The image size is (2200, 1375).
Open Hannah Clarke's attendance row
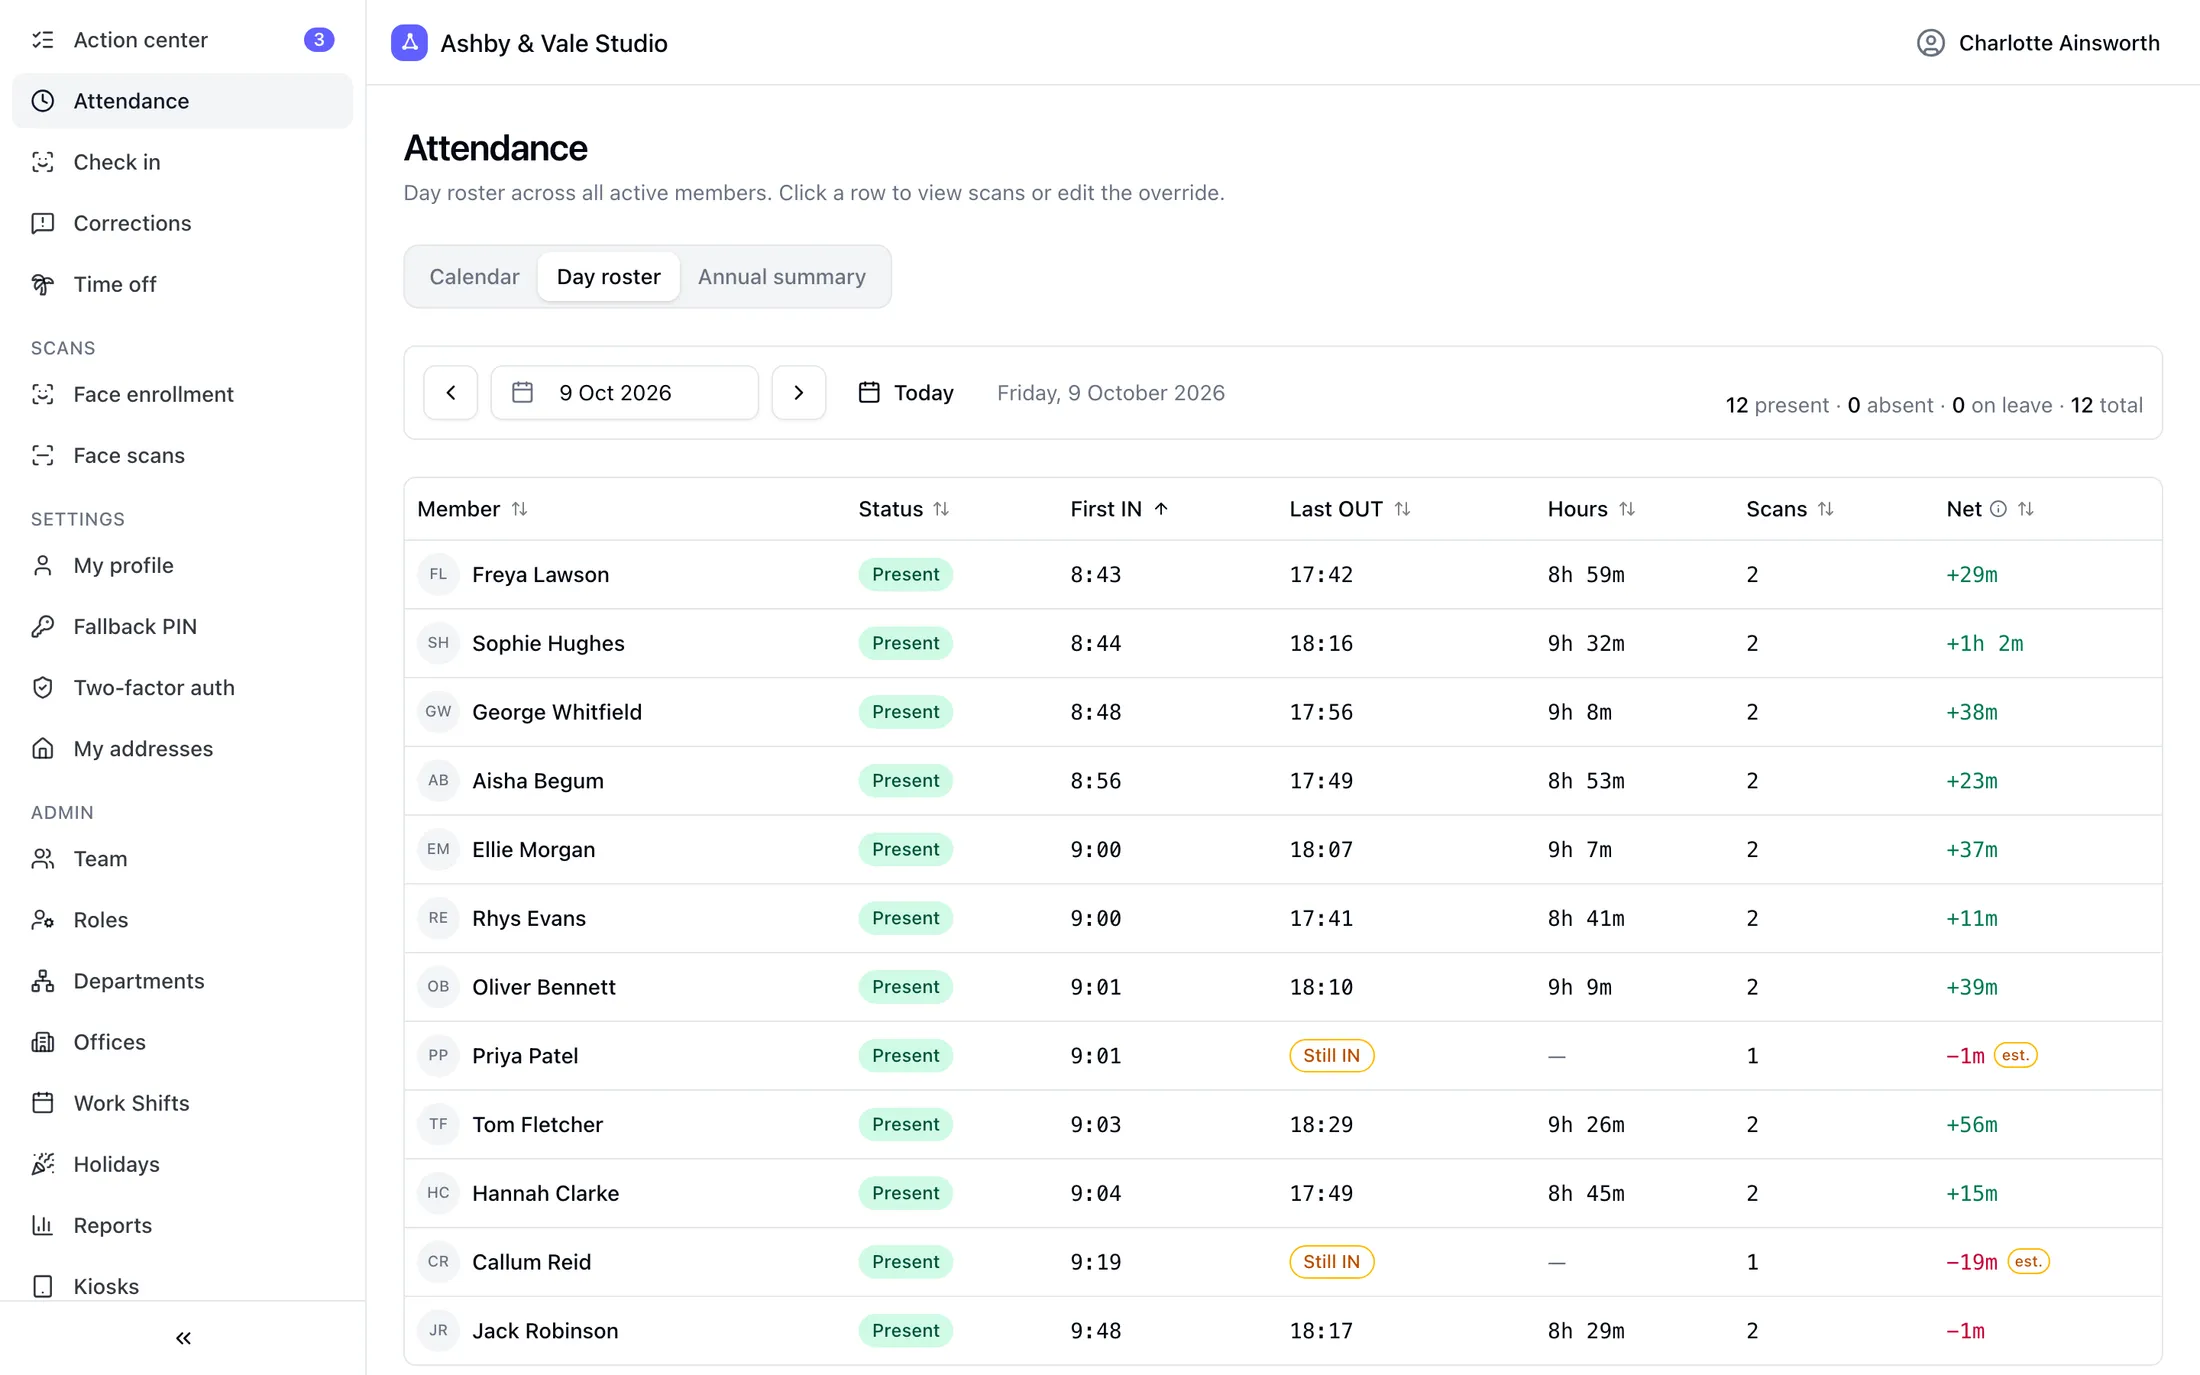pyautogui.click(x=1283, y=1193)
